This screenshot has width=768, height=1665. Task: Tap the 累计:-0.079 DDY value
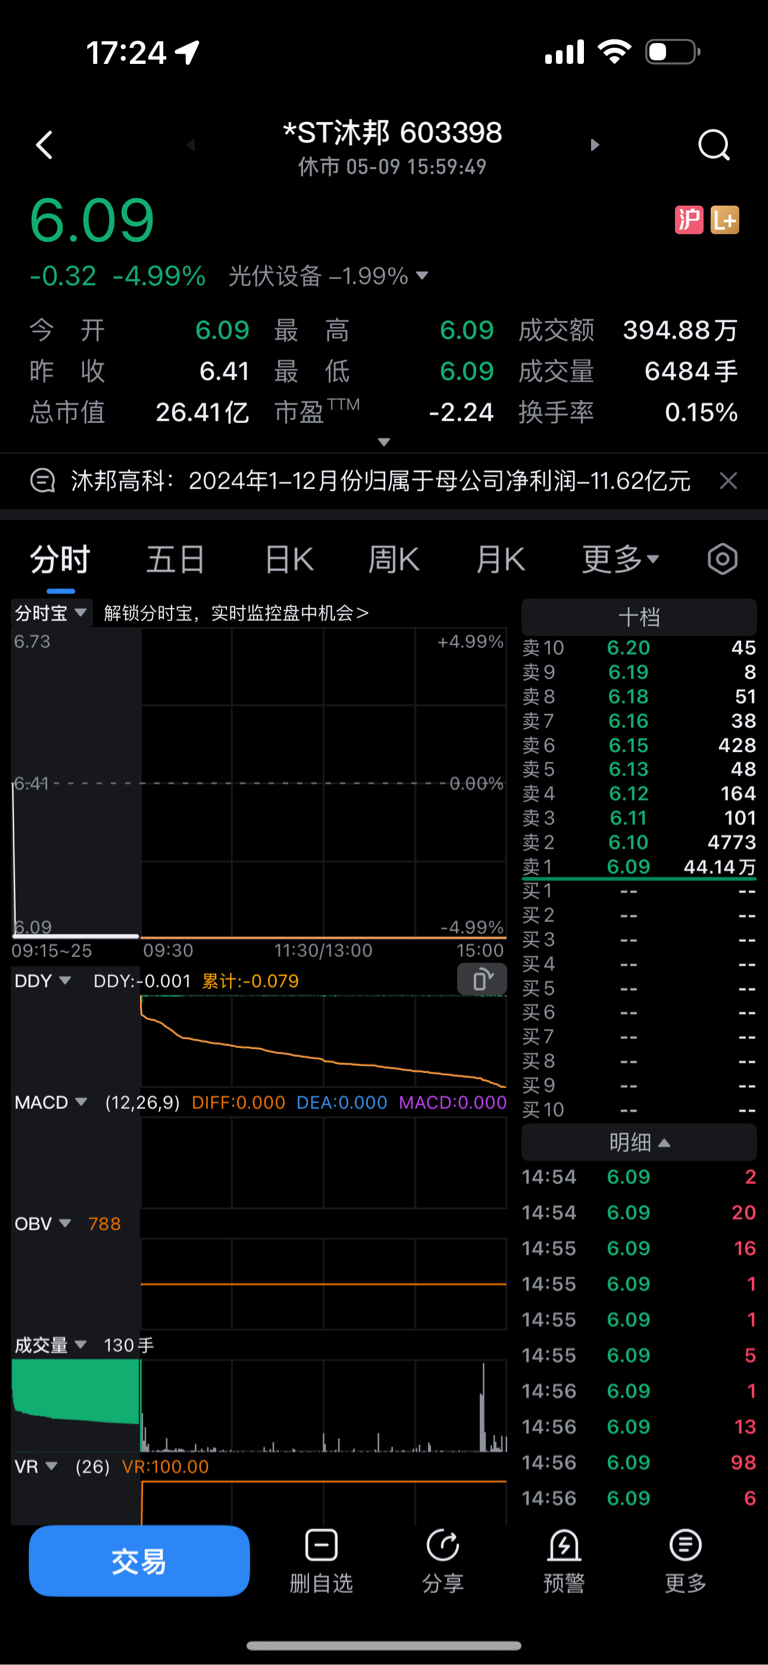tap(250, 981)
